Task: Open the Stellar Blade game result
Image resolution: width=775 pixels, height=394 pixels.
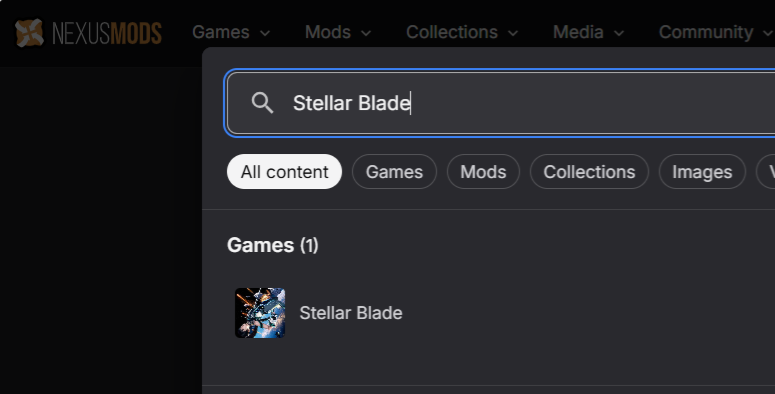Action: pyautogui.click(x=351, y=313)
